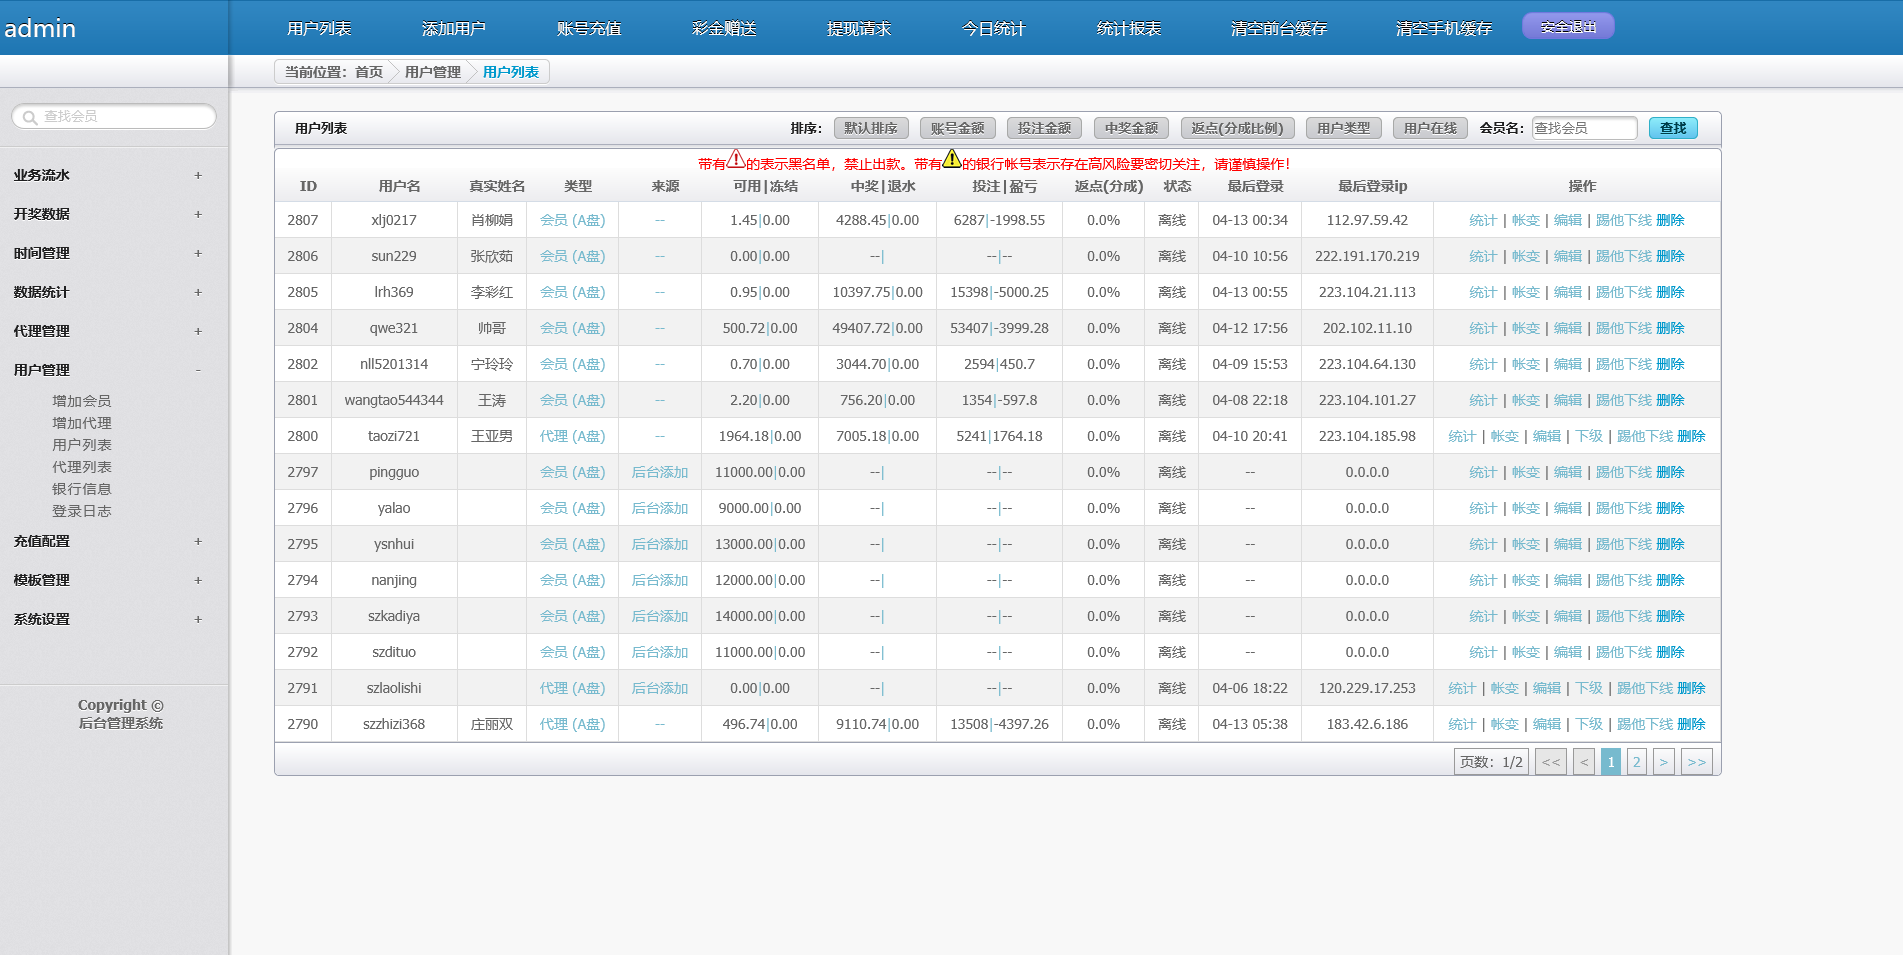This screenshot has width=1903, height=955.
Task: Expand the 开奖数据 sidebar section
Action: click(198, 214)
